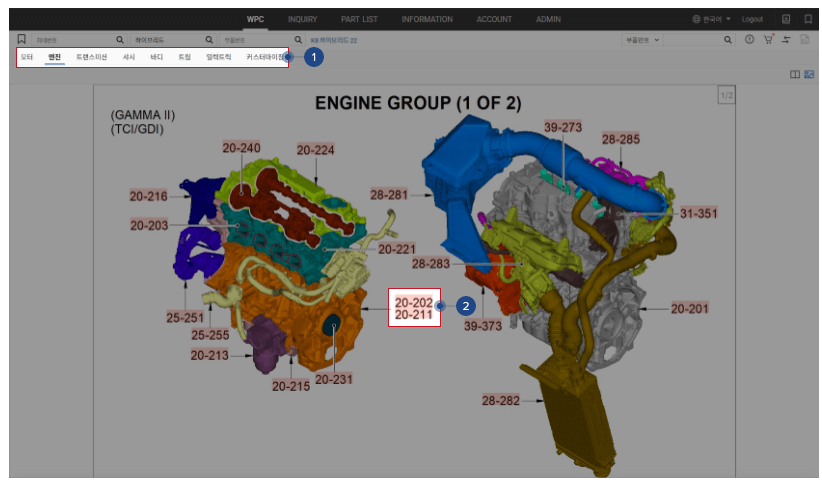Screen dimensions: 822x482
Task: Click part callout 20-202
Action: [414, 303]
